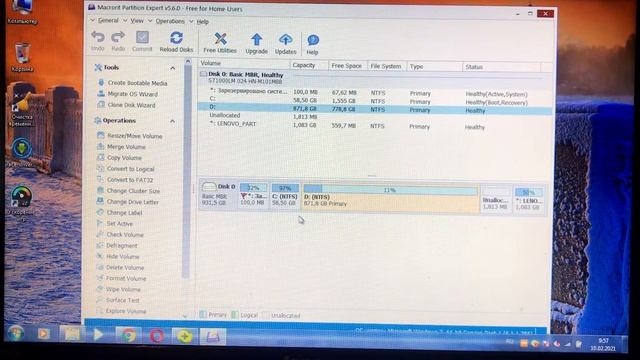Open Opera from the taskbar
This screenshot has height=360, width=640.
(156, 336)
